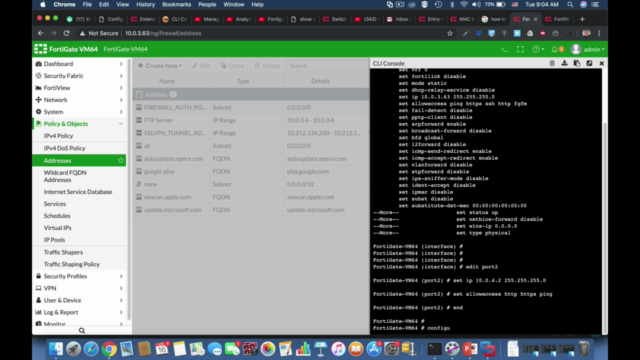Expand the Log & Report menu
The image size is (640, 360).
80,312
